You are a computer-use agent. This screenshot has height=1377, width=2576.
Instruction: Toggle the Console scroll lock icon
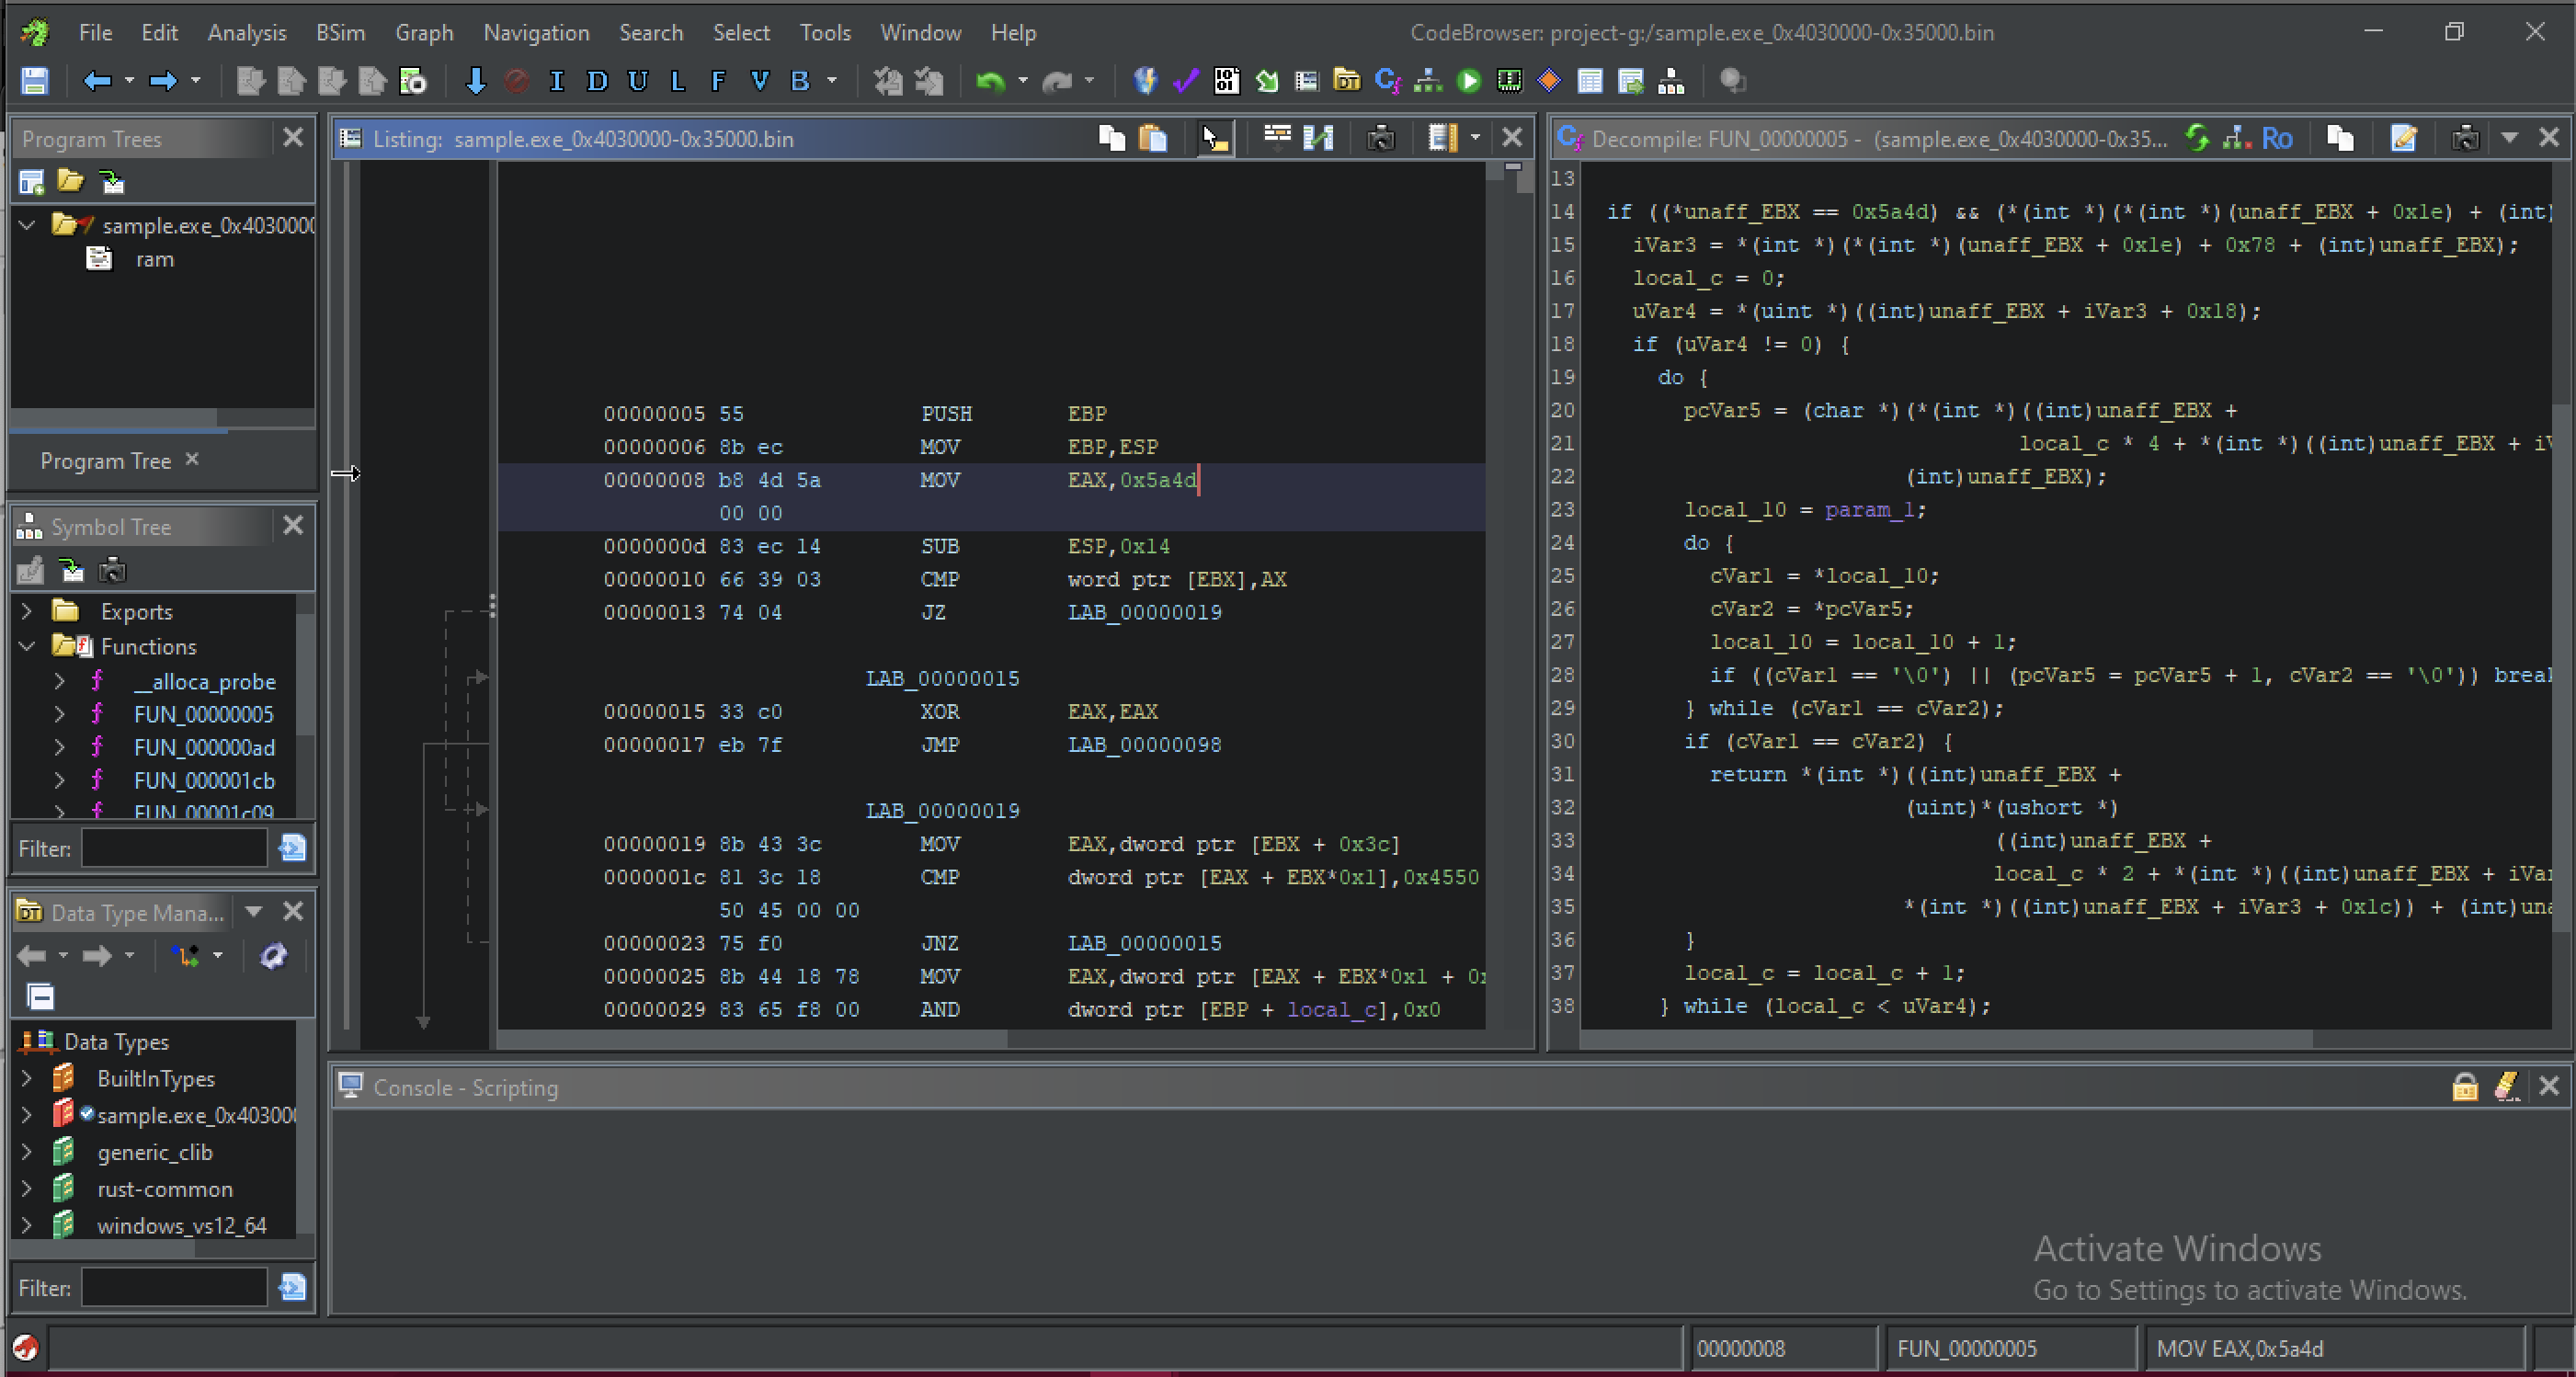click(2465, 1086)
